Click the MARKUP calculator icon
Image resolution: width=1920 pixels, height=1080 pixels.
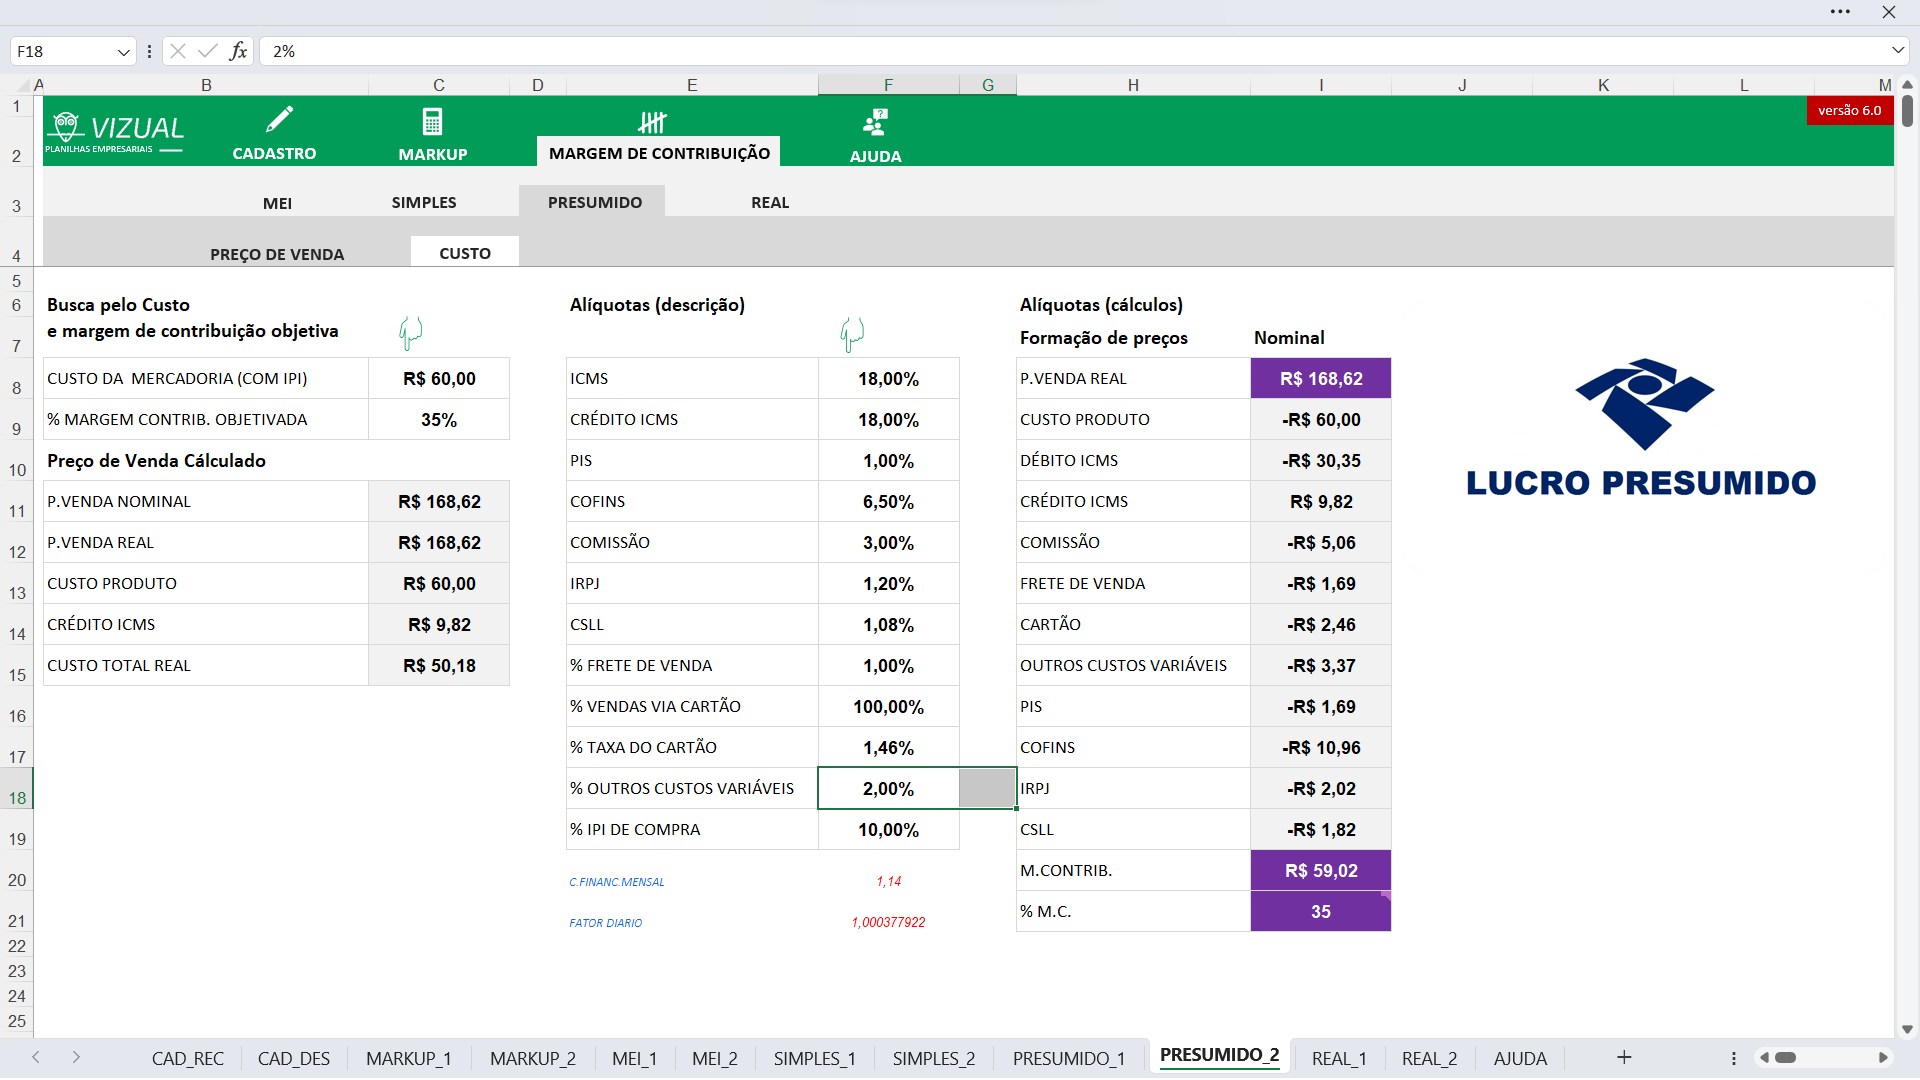[x=432, y=122]
